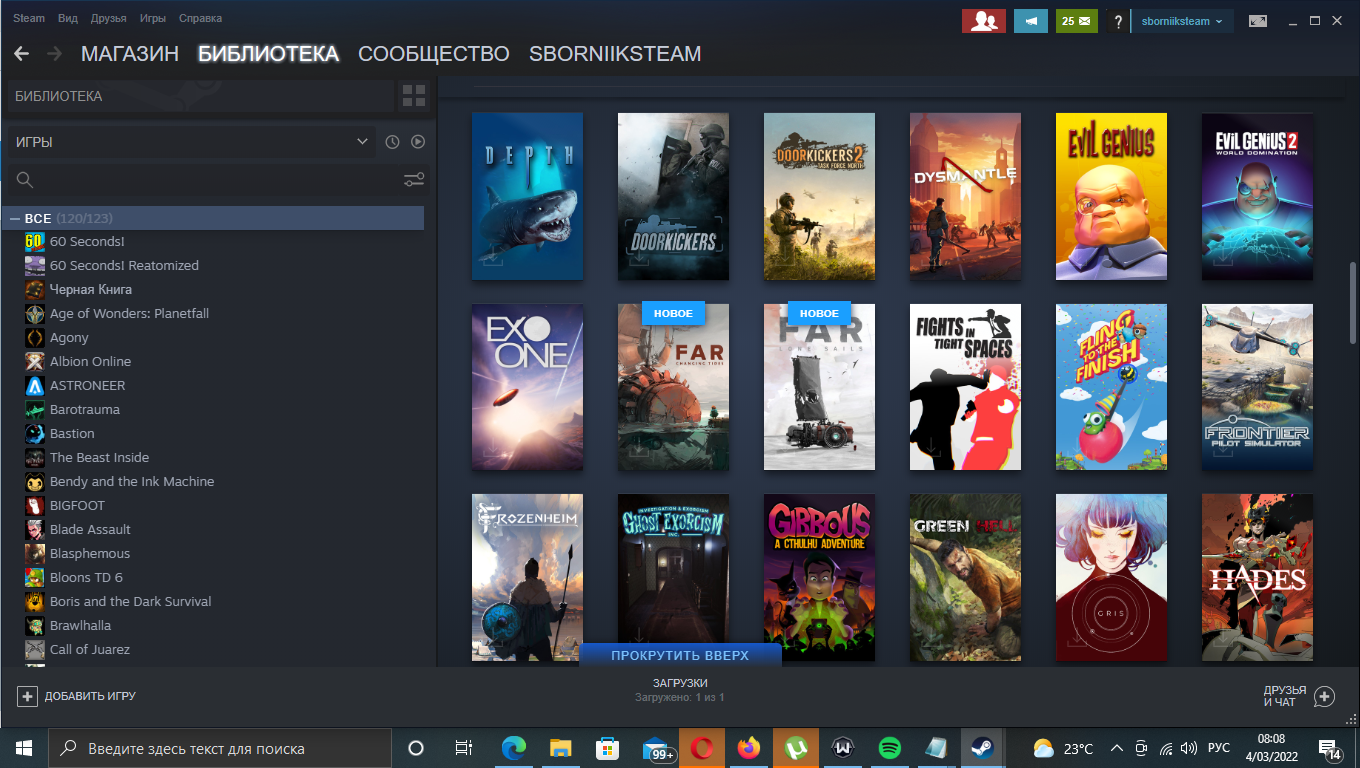The width and height of the screenshot is (1360, 768).
Task: Open the Evil Genius 2 cover
Action: (x=1257, y=196)
